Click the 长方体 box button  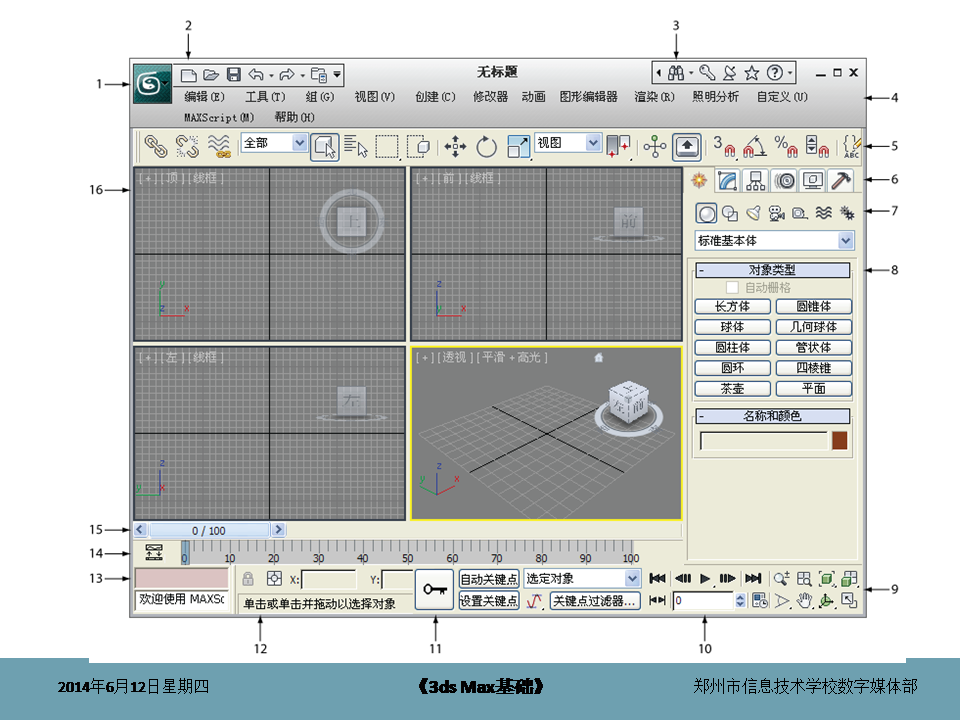tap(732, 307)
